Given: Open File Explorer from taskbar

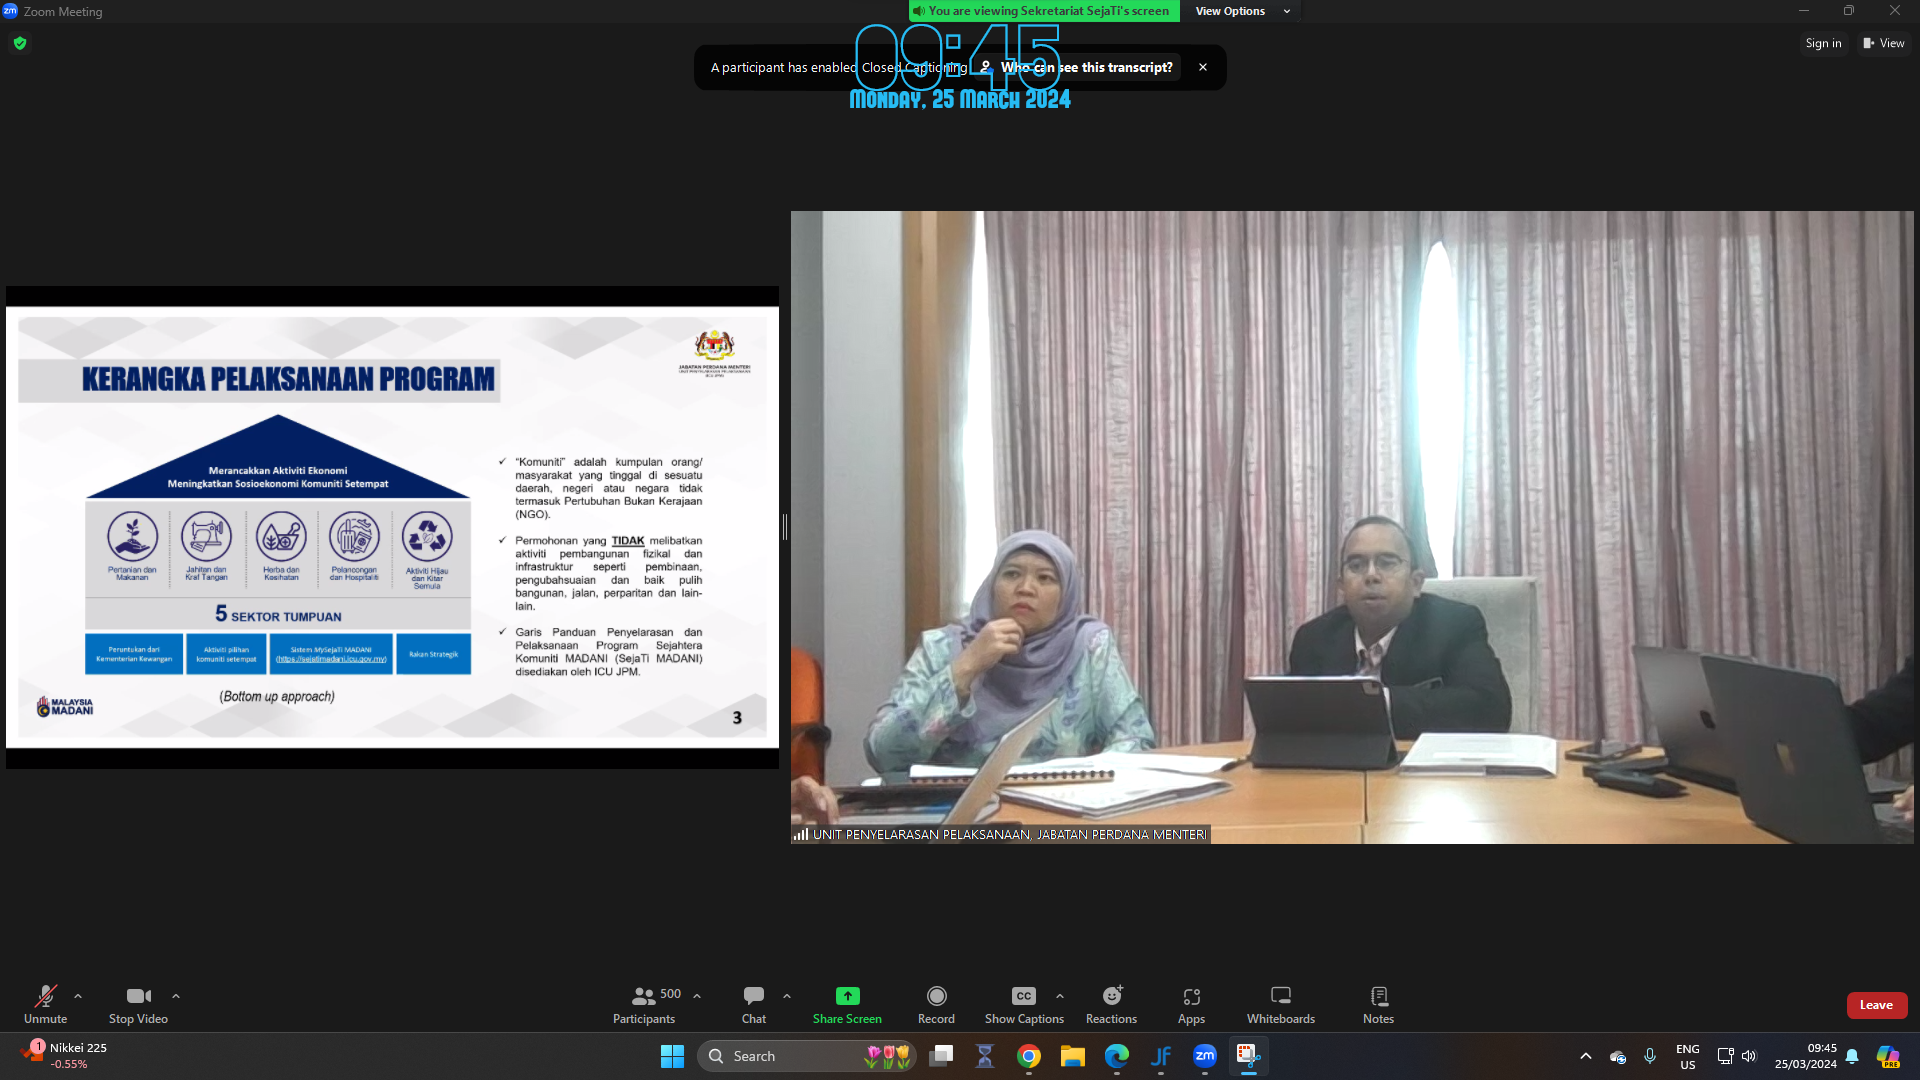Looking at the screenshot, I should pyautogui.click(x=1073, y=1056).
